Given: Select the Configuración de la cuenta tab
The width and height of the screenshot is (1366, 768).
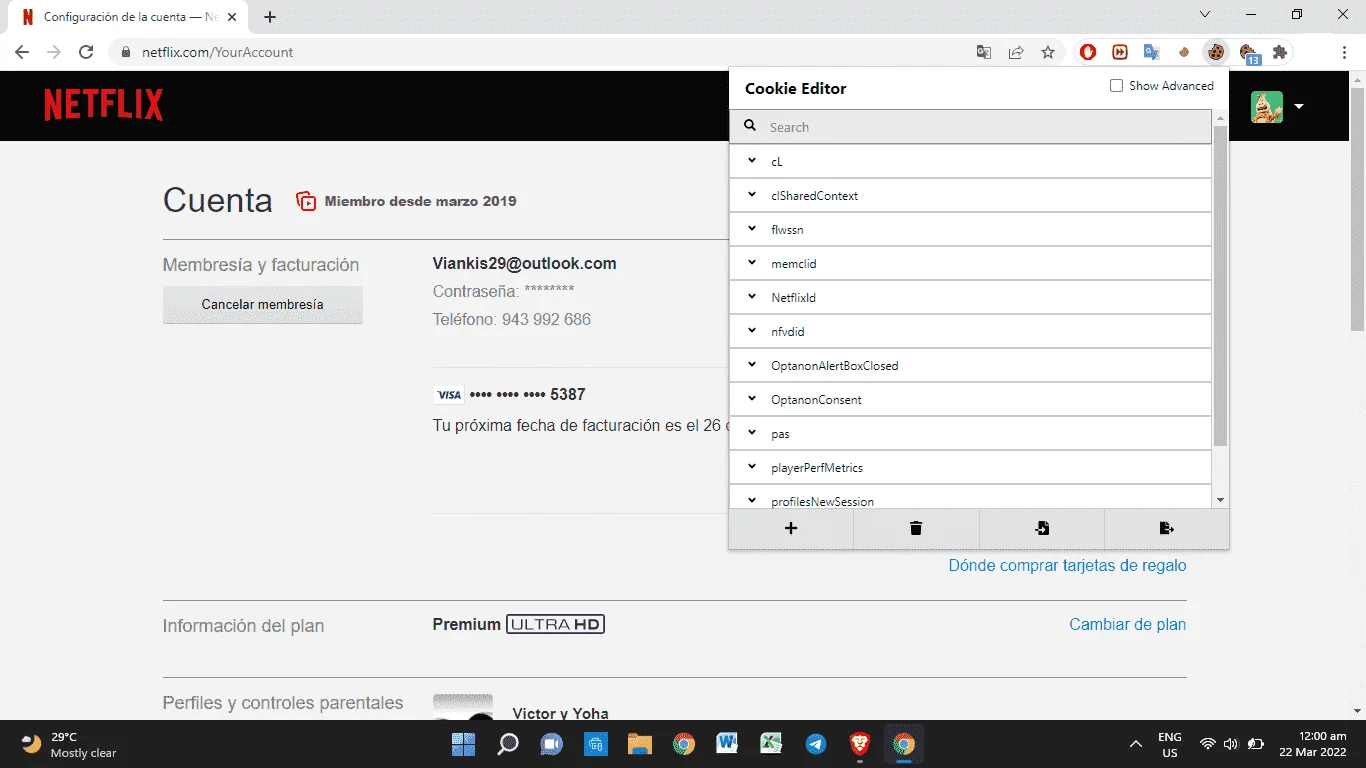Looking at the screenshot, I should 127,18.
